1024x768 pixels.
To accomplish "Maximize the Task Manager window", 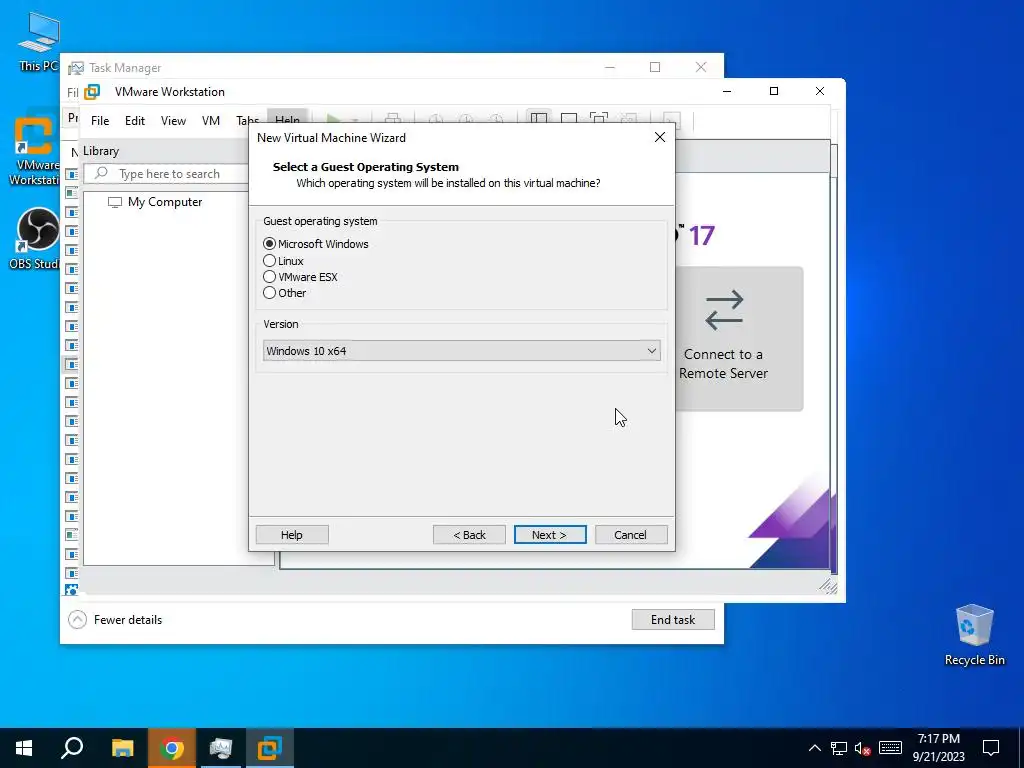I will coord(655,67).
